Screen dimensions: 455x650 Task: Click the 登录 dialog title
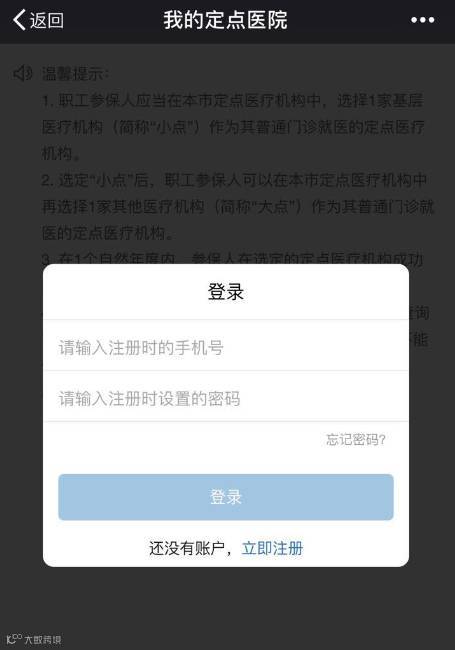click(x=226, y=291)
